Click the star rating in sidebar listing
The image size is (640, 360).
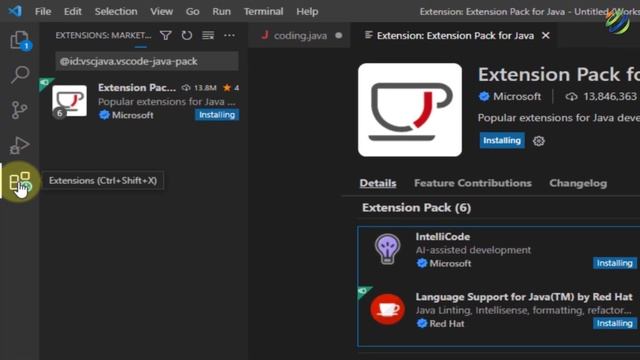coord(231,88)
